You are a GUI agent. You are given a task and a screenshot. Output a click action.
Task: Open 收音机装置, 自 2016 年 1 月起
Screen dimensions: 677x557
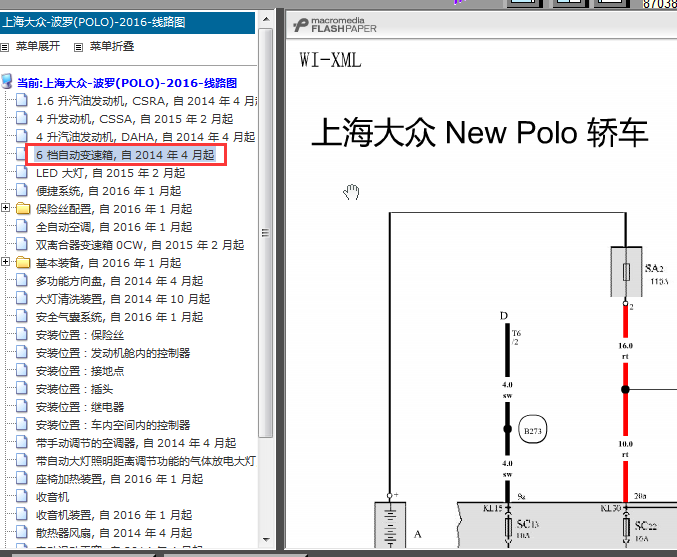[114, 516]
